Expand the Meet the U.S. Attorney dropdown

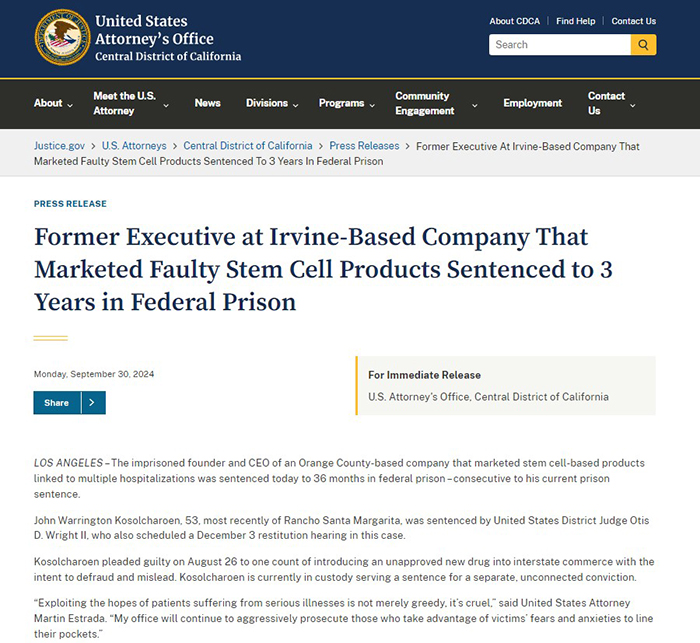(166, 105)
